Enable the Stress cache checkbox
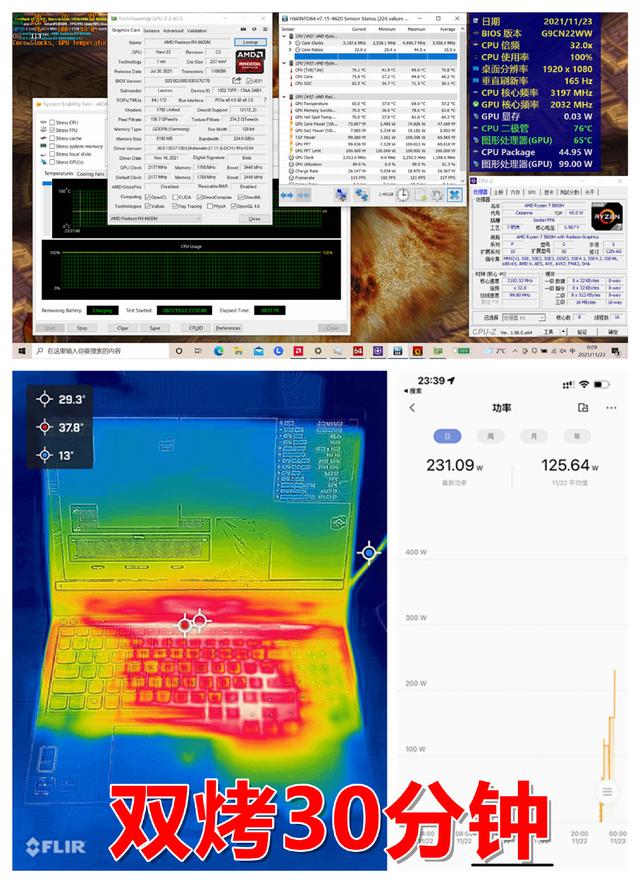The width and height of the screenshot is (640, 882). 52,138
